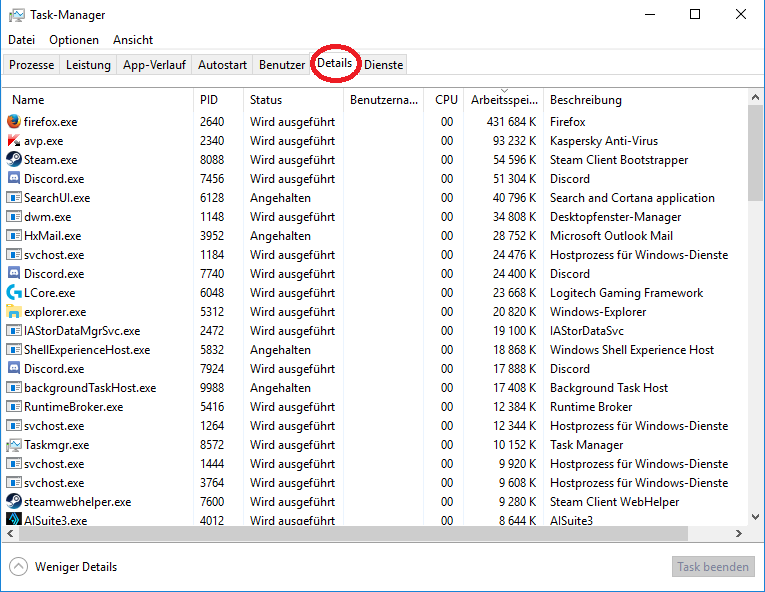Sort by Arbeitsspeicher column header

click(503, 100)
